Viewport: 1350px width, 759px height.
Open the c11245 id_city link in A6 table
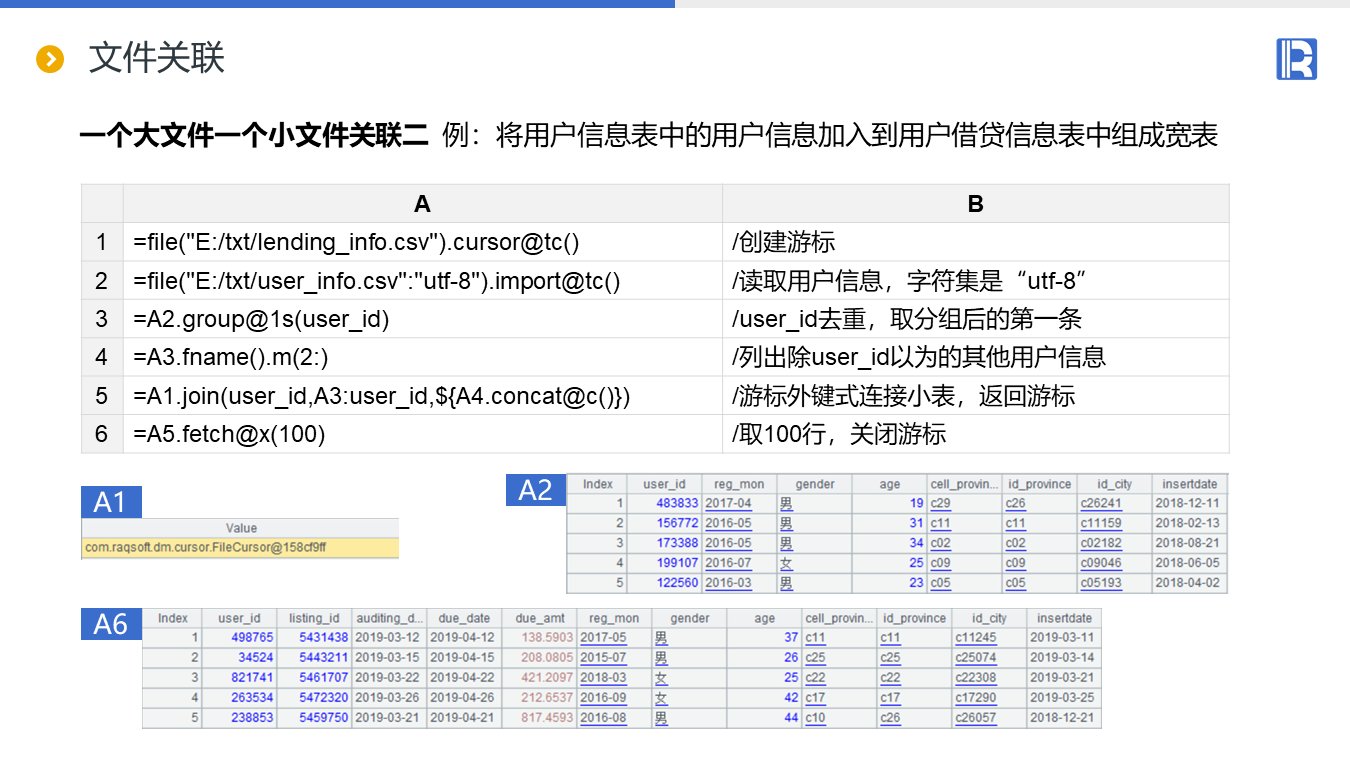pos(975,638)
